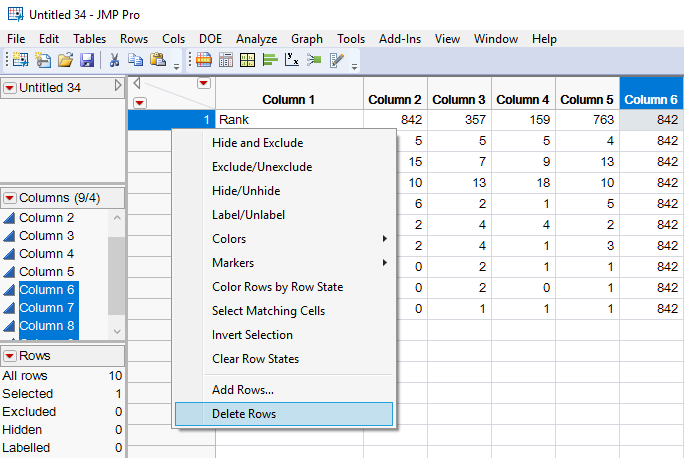Viewport: 684px width, 458px height.
Task: Open the Window menu
Action: click(496, 39)
